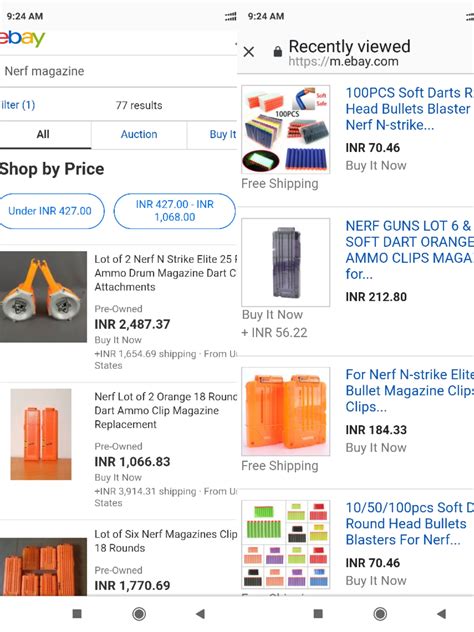Open Nerf drum magazine lot thumbnail
474x632 pixels.
click(x=43, y=297)
